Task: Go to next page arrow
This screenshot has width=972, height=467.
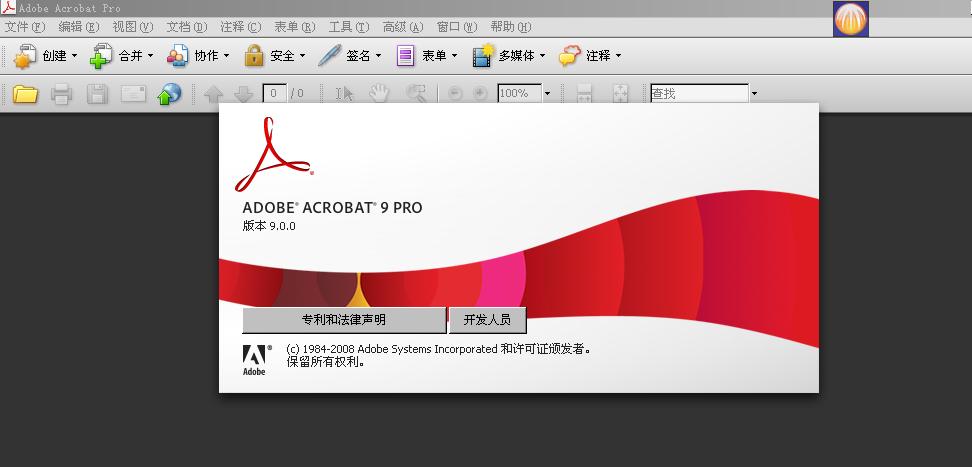Action: [244, 94]
